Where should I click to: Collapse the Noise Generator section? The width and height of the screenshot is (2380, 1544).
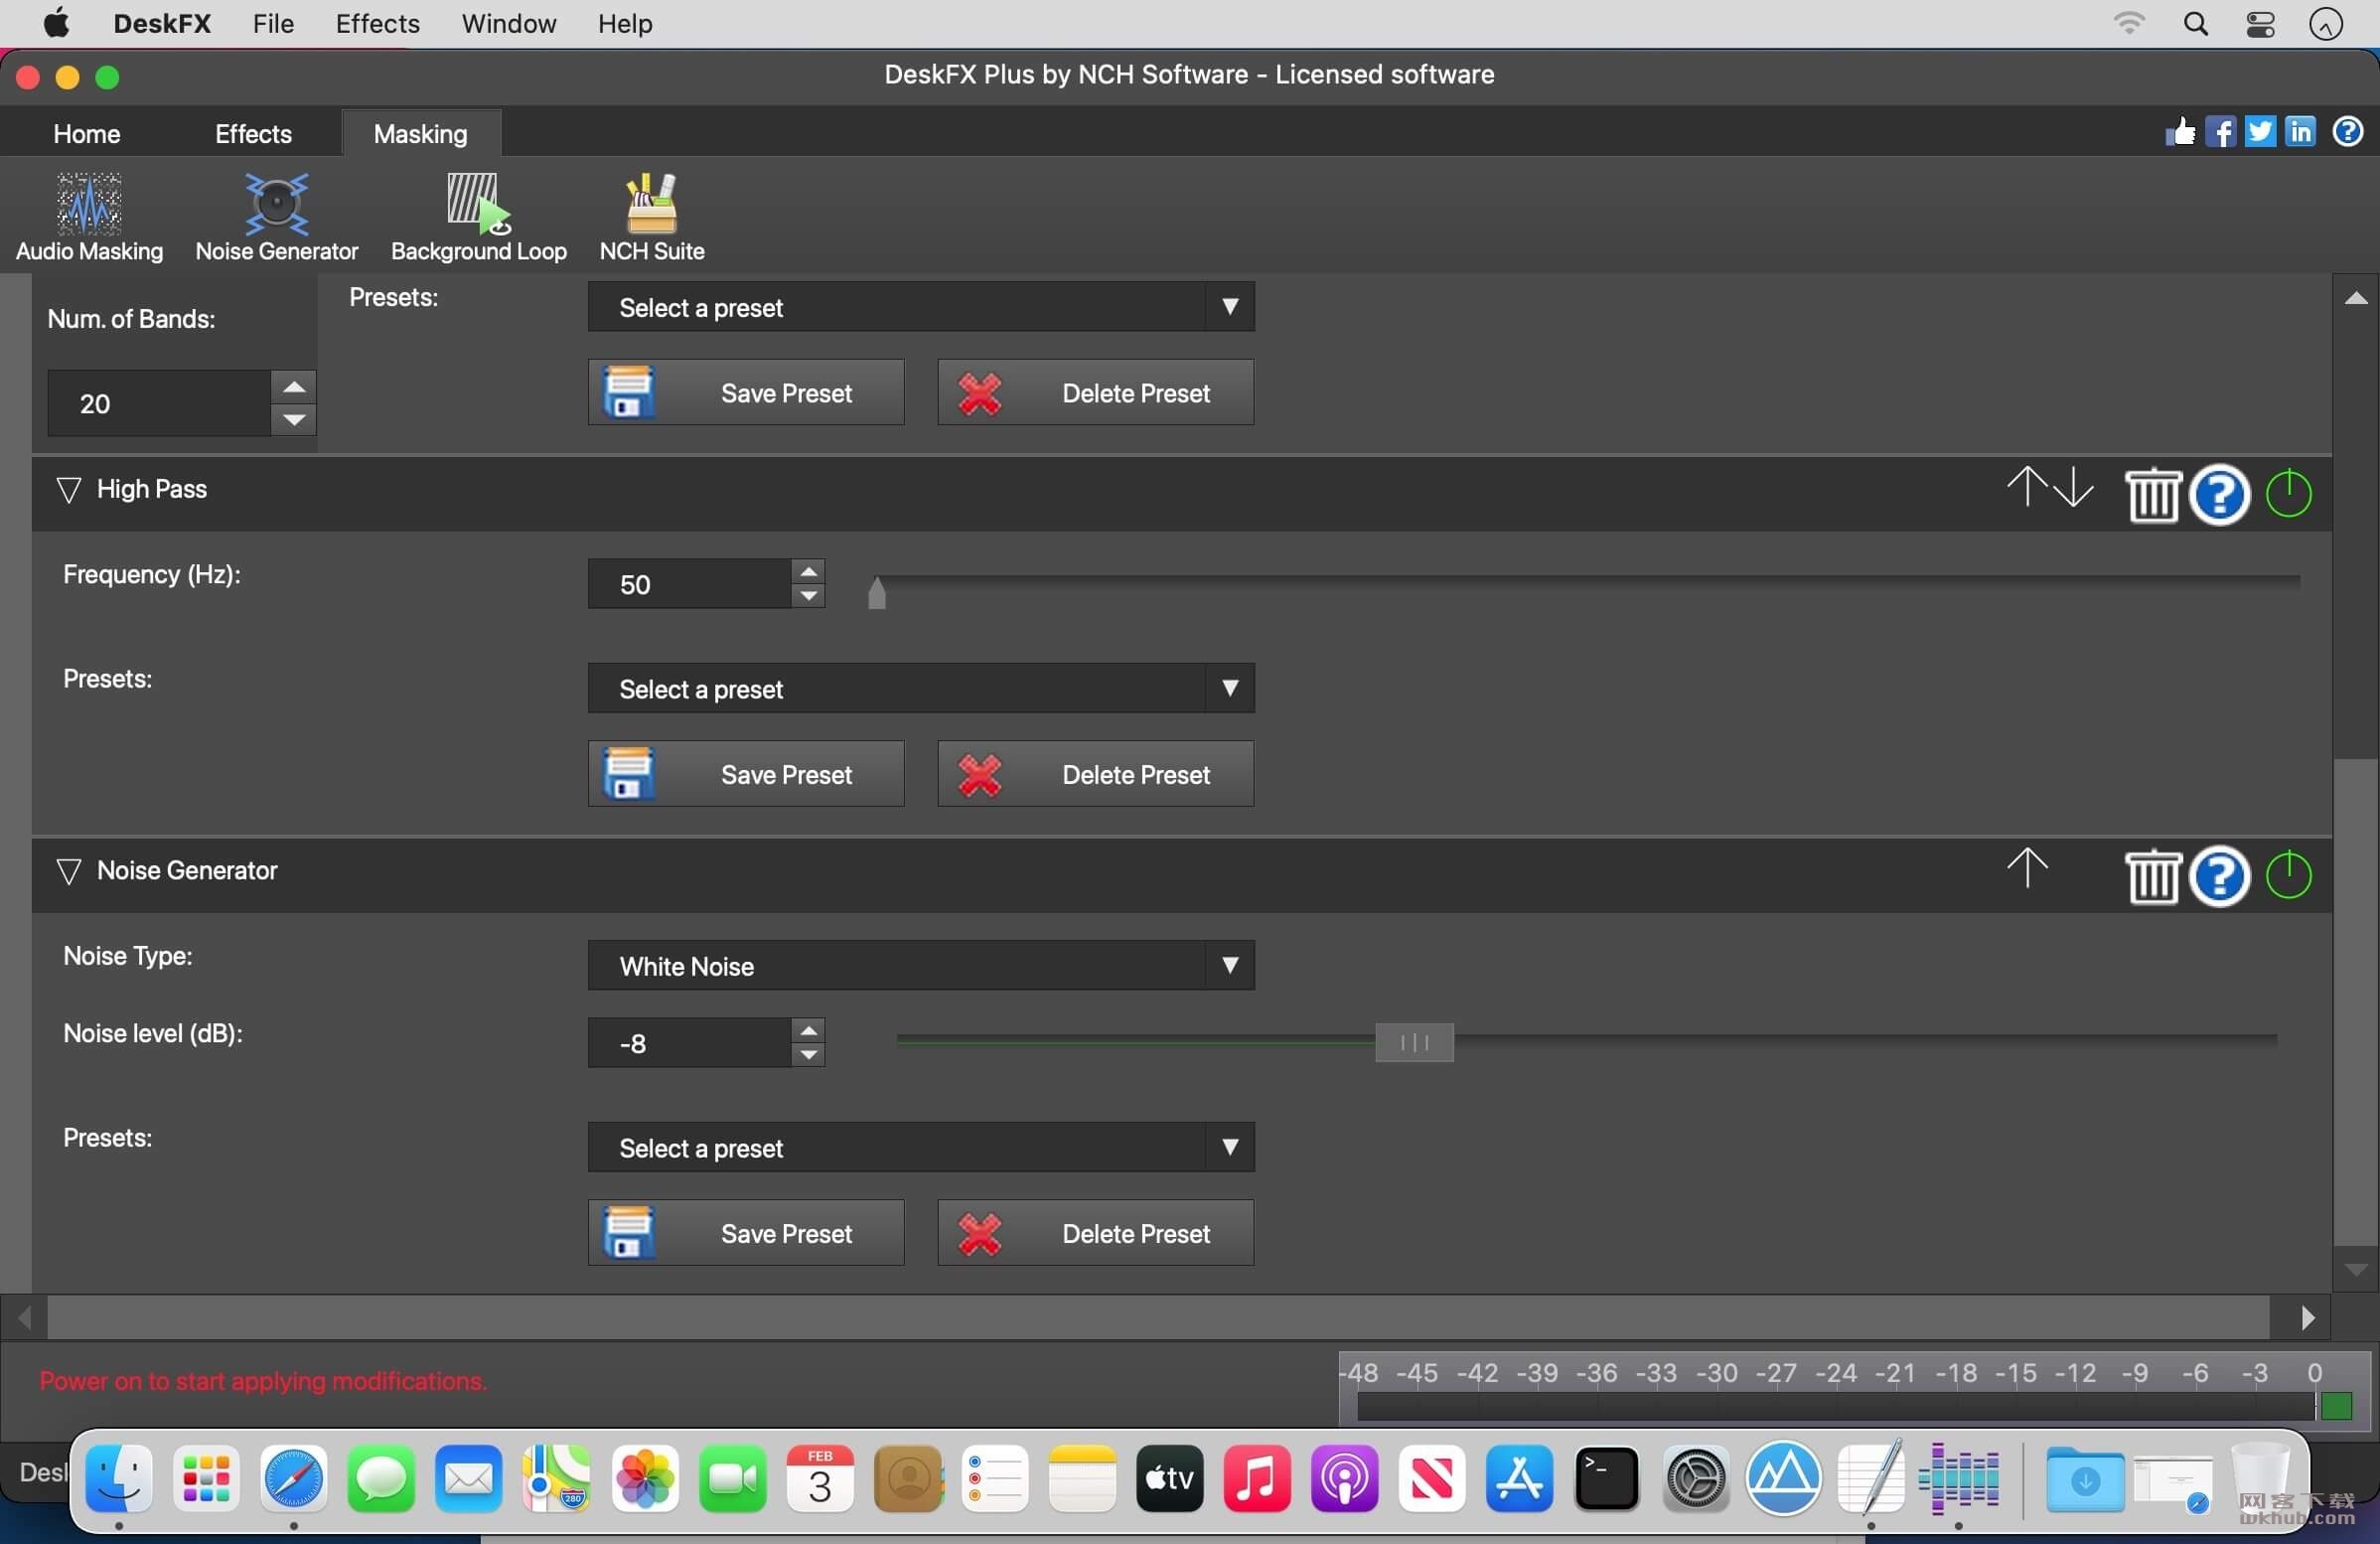click(68, 871)
